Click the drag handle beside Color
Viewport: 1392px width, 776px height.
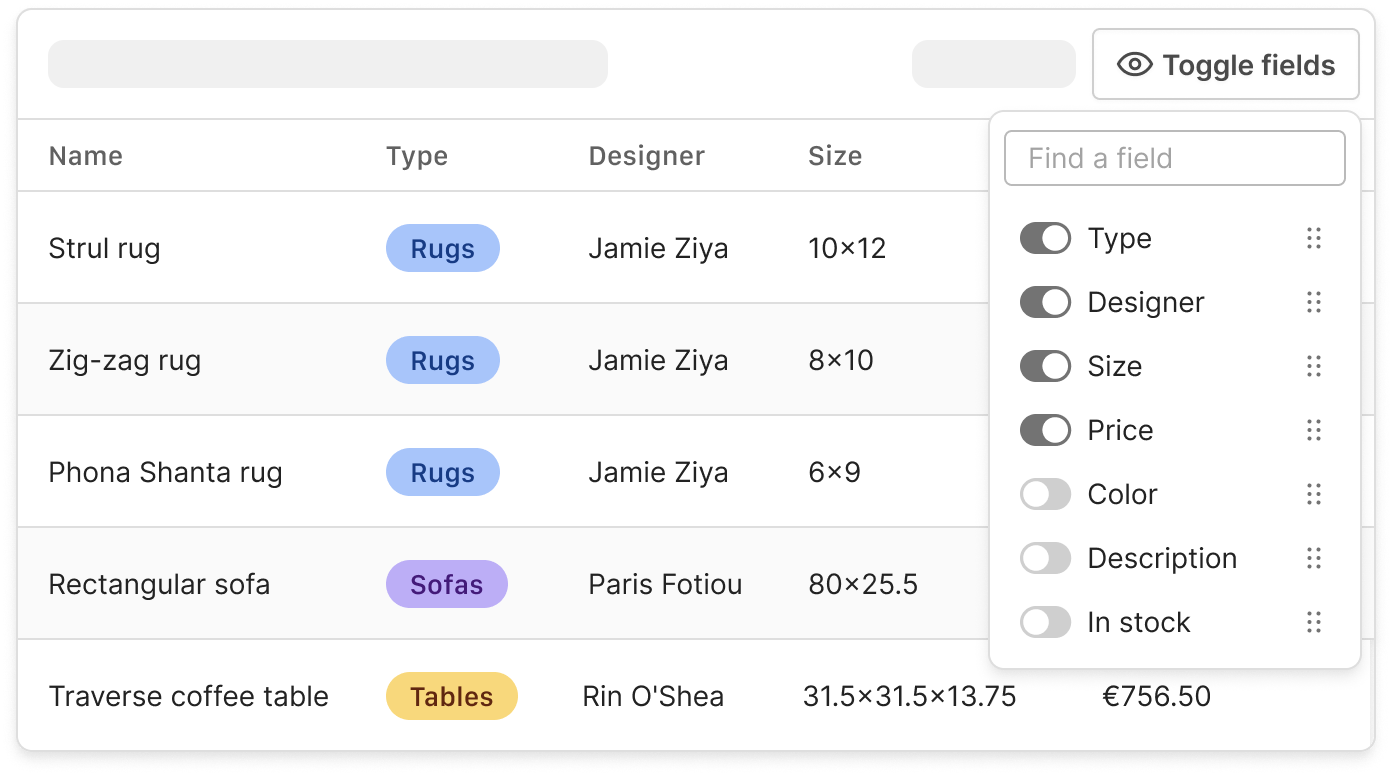pyautogui.click(x=1314, y=494)
